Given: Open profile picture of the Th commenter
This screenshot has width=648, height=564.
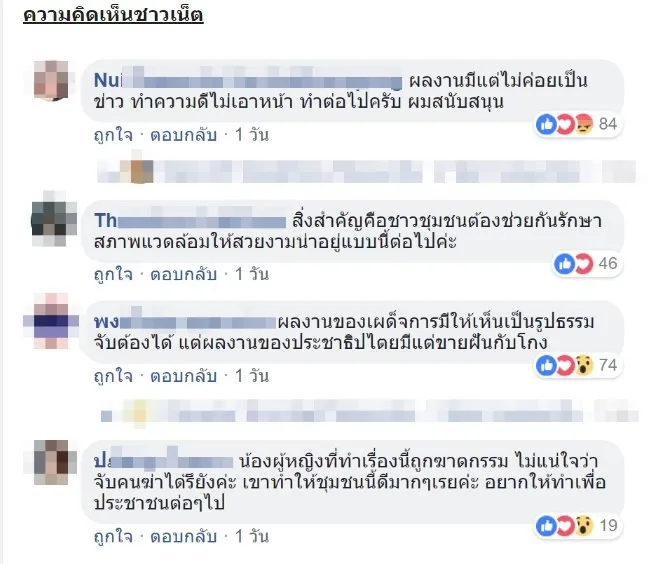Looking at the screenshot, I should (x=54, y=219).
